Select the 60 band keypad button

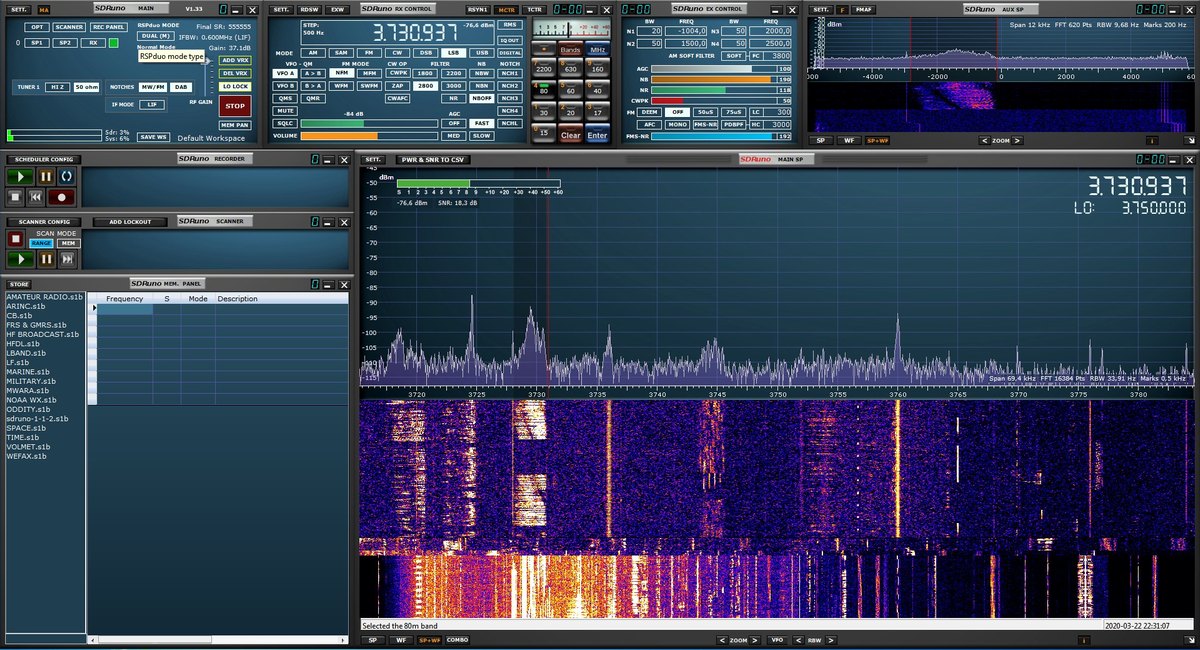click(570, 91)
